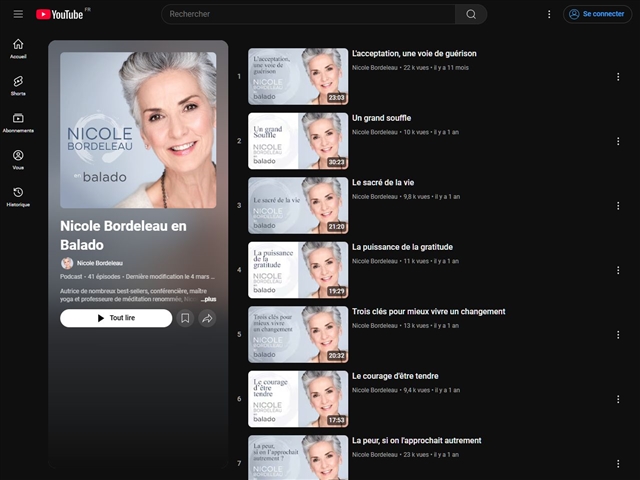Open Shorts from sidebar
The height and width of the screenshot is (480, 640).
(x=18, y=86)
